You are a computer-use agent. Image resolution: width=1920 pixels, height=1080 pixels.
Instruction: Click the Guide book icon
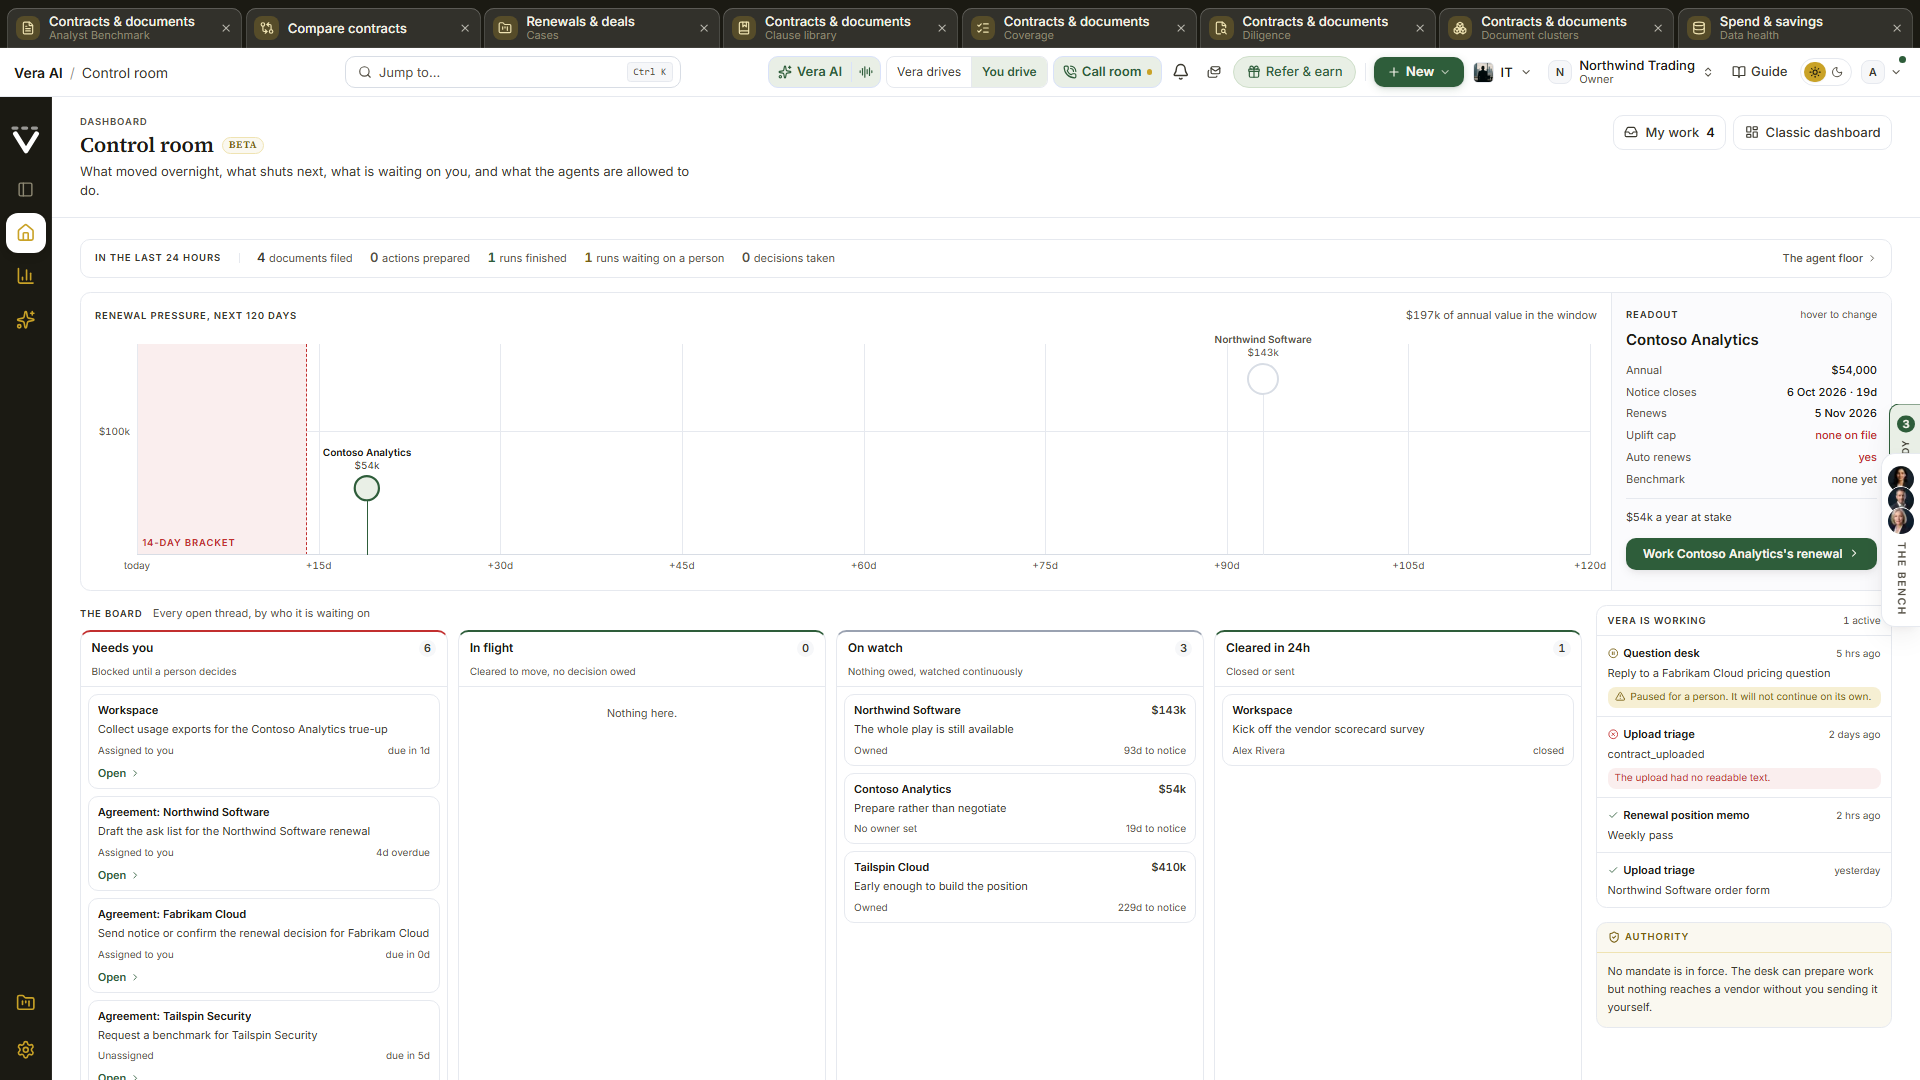point(1739,72)
